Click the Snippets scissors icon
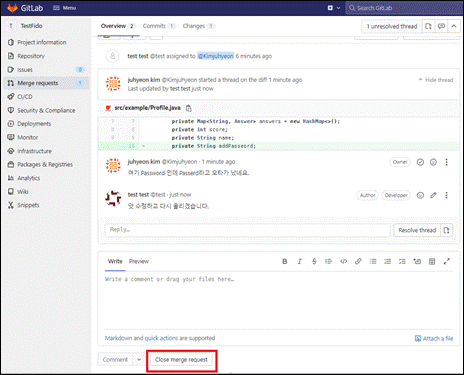 pyautogui.click(x=11, y=205)
